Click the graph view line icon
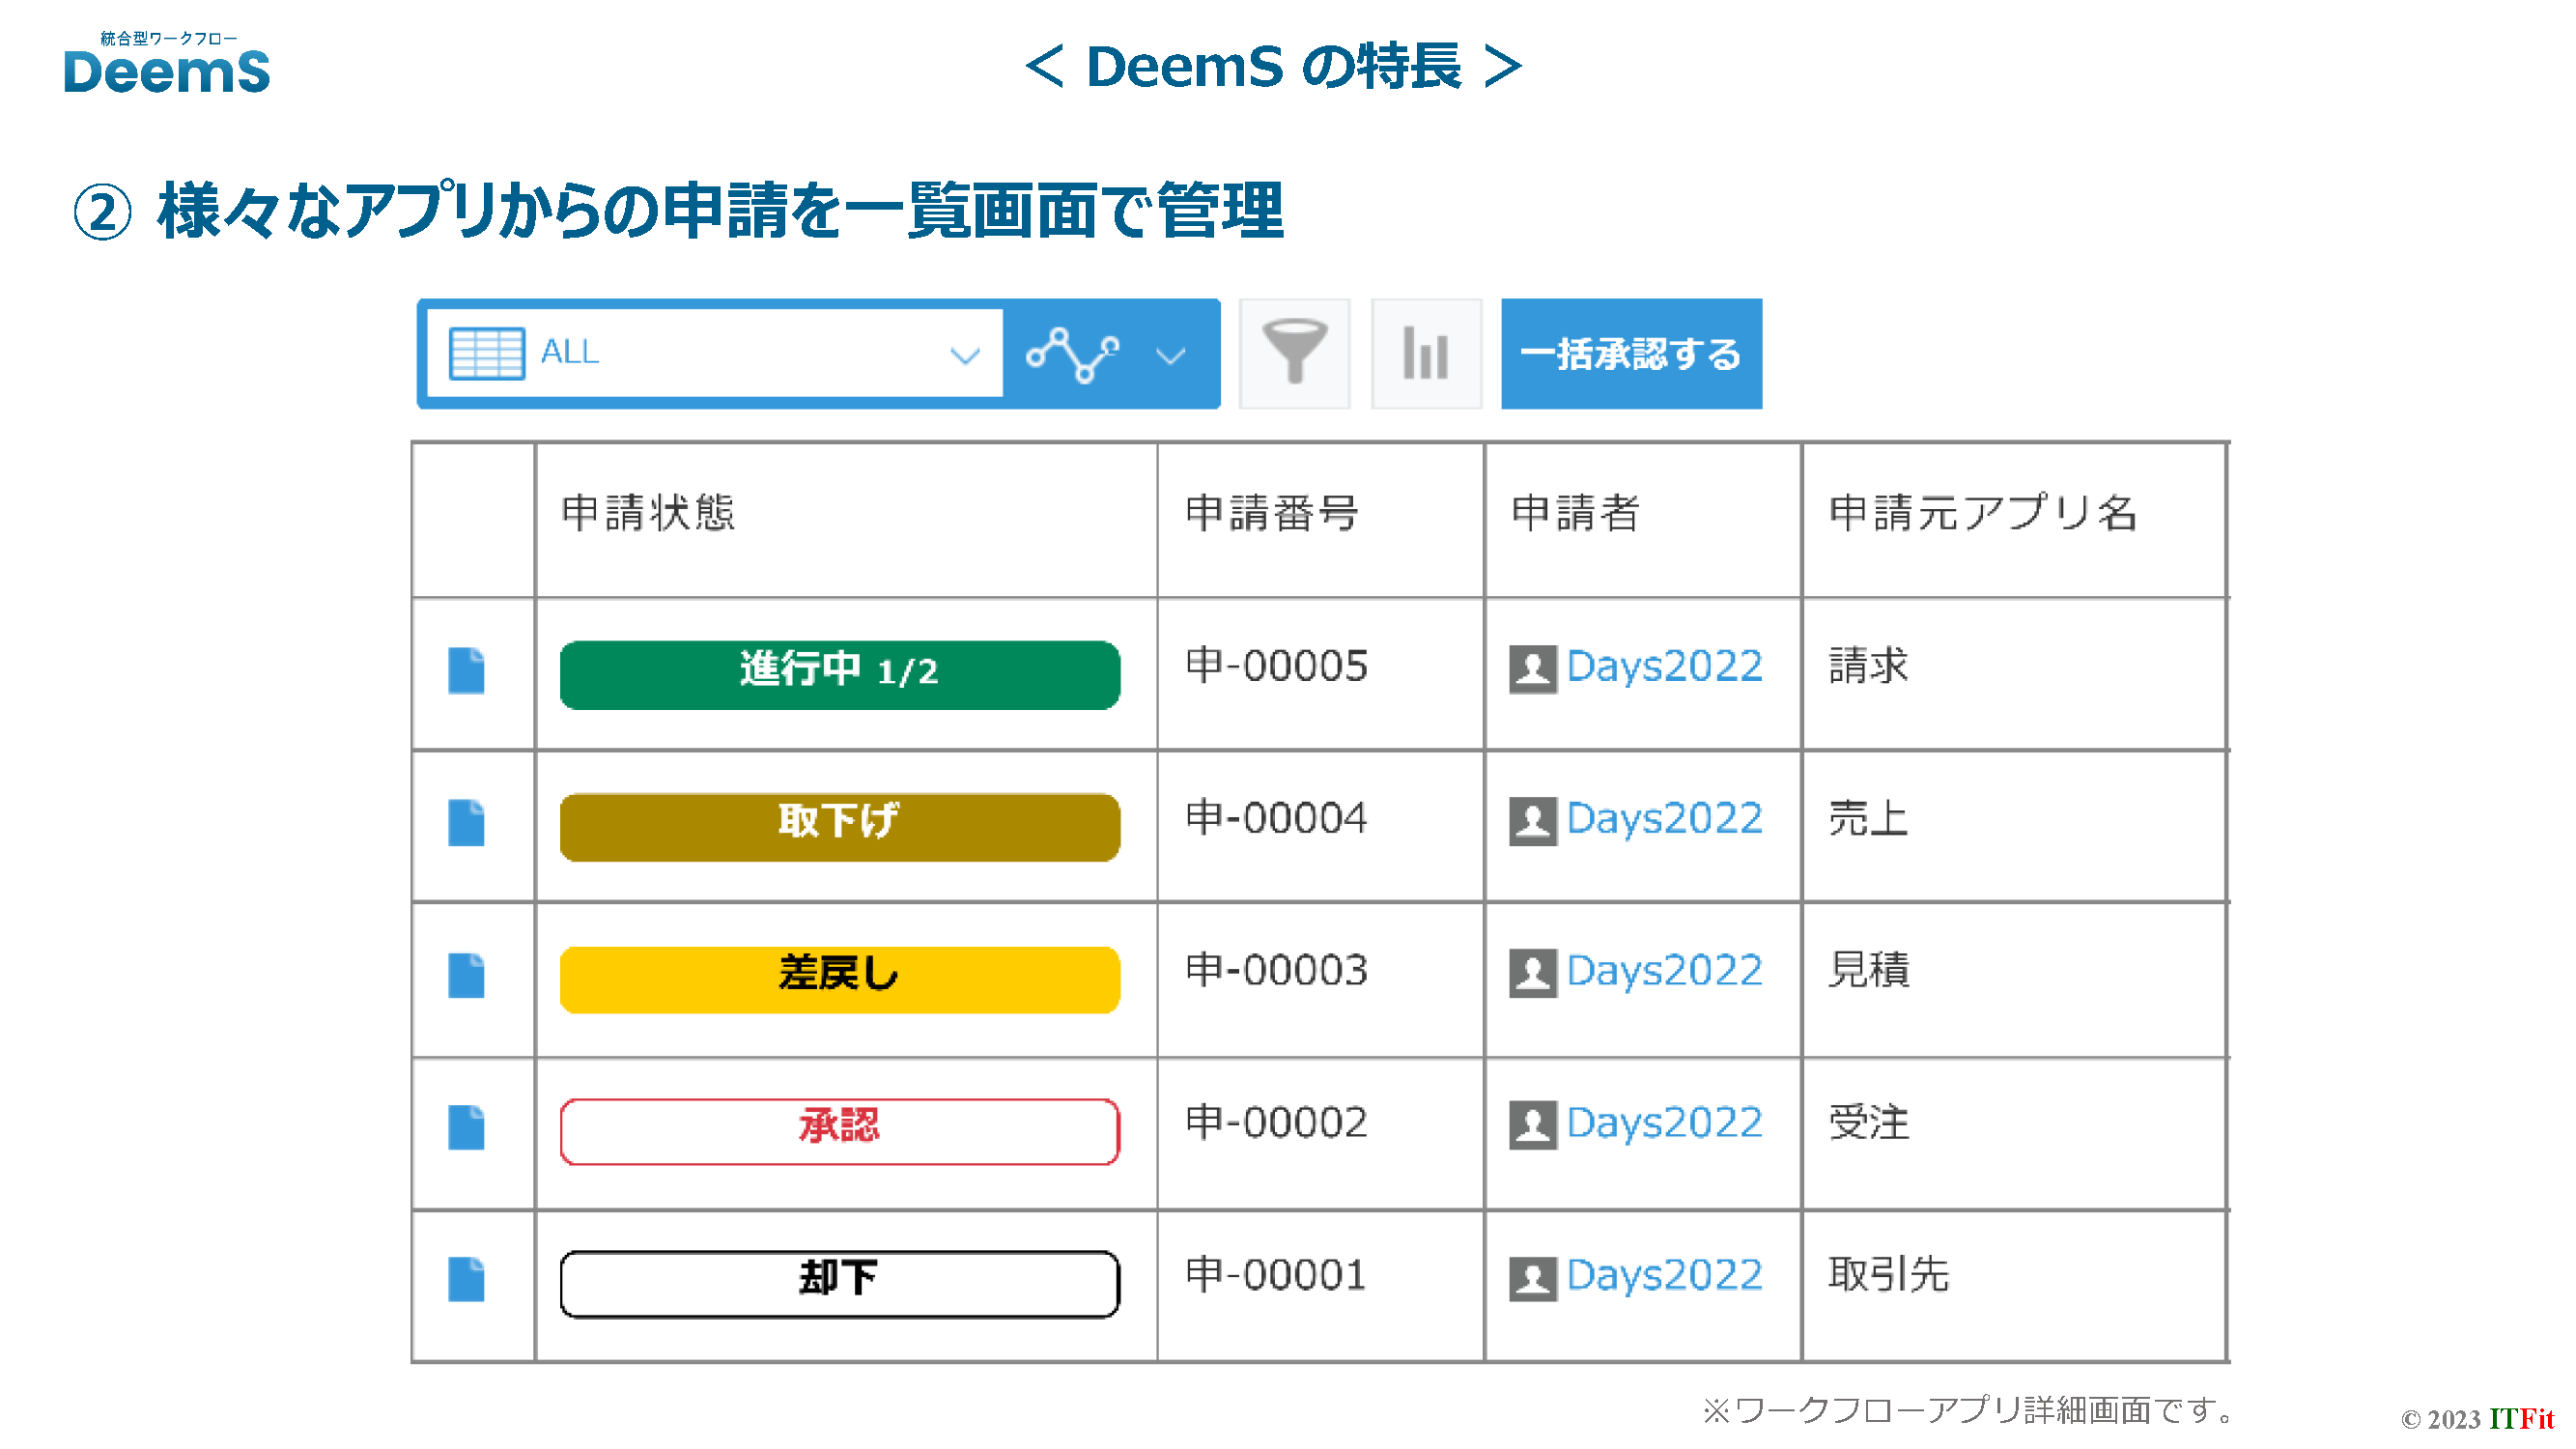Image resolution: width=2576 pixels, height=1449 pixels. (x=1073, y=354)
